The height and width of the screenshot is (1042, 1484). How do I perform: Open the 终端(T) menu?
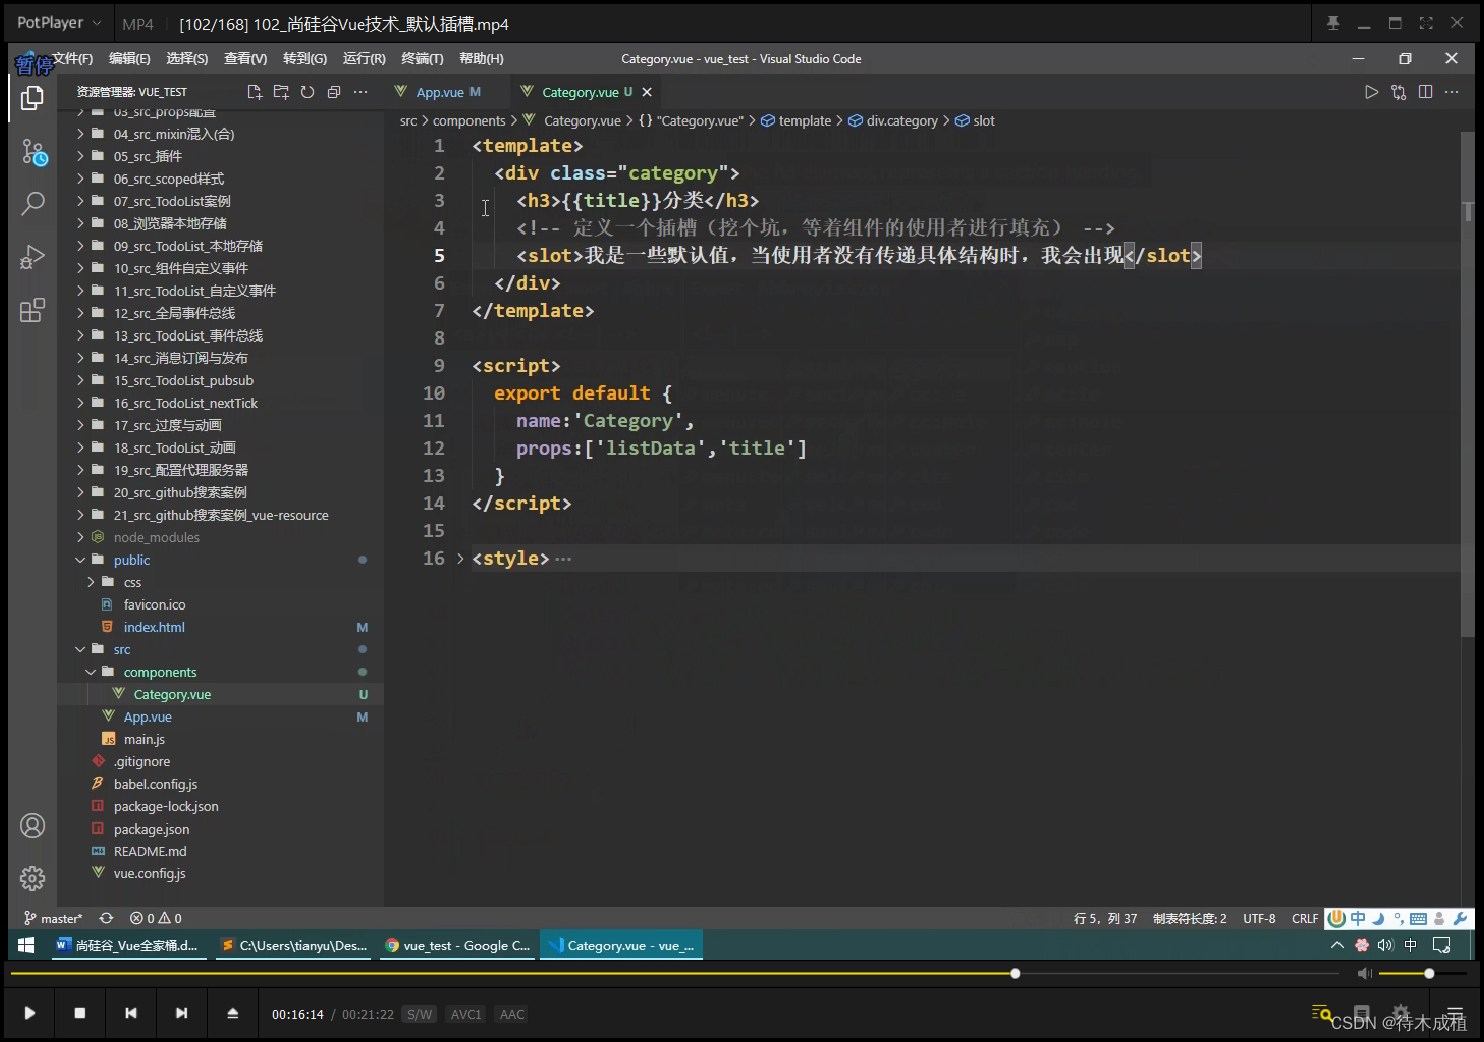coord(422,59)
